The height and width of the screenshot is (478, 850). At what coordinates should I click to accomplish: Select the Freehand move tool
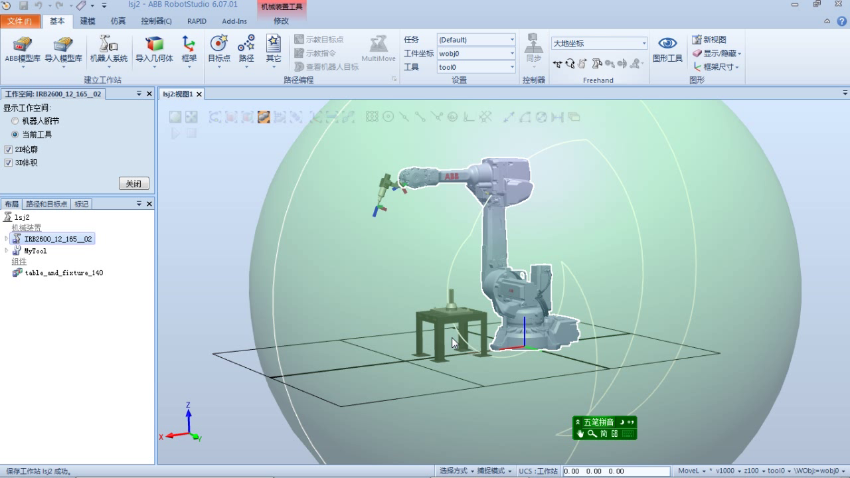pyautogui.click(x=557, y=64)
